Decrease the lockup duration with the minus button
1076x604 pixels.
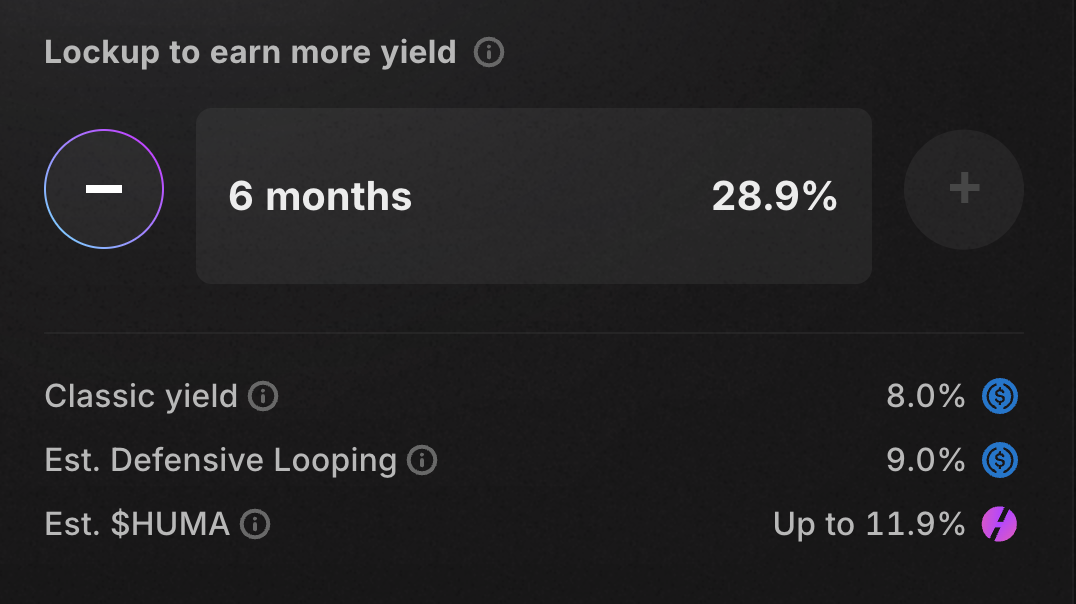click(x=103, y=188)
